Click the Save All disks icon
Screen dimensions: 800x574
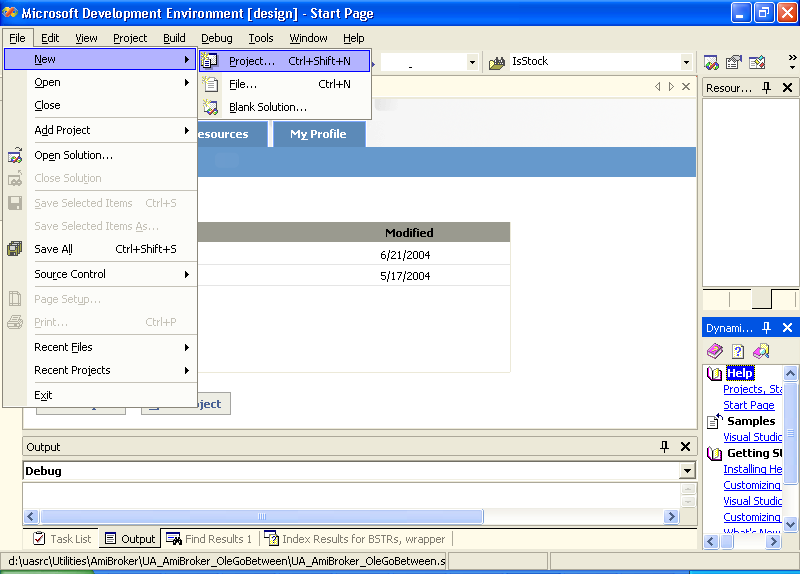pyautogui.click(x=15, y=249)
